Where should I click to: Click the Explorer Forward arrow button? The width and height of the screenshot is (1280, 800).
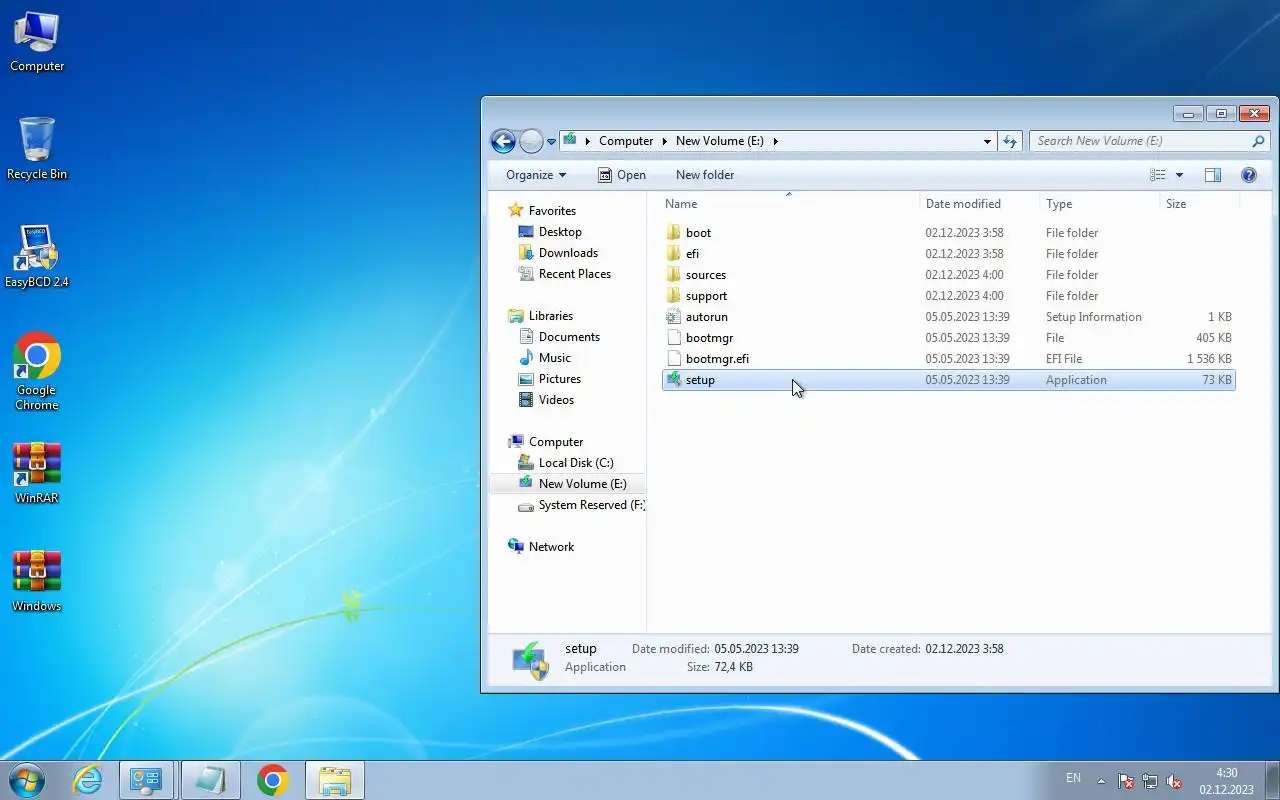[x=531, y=141]
